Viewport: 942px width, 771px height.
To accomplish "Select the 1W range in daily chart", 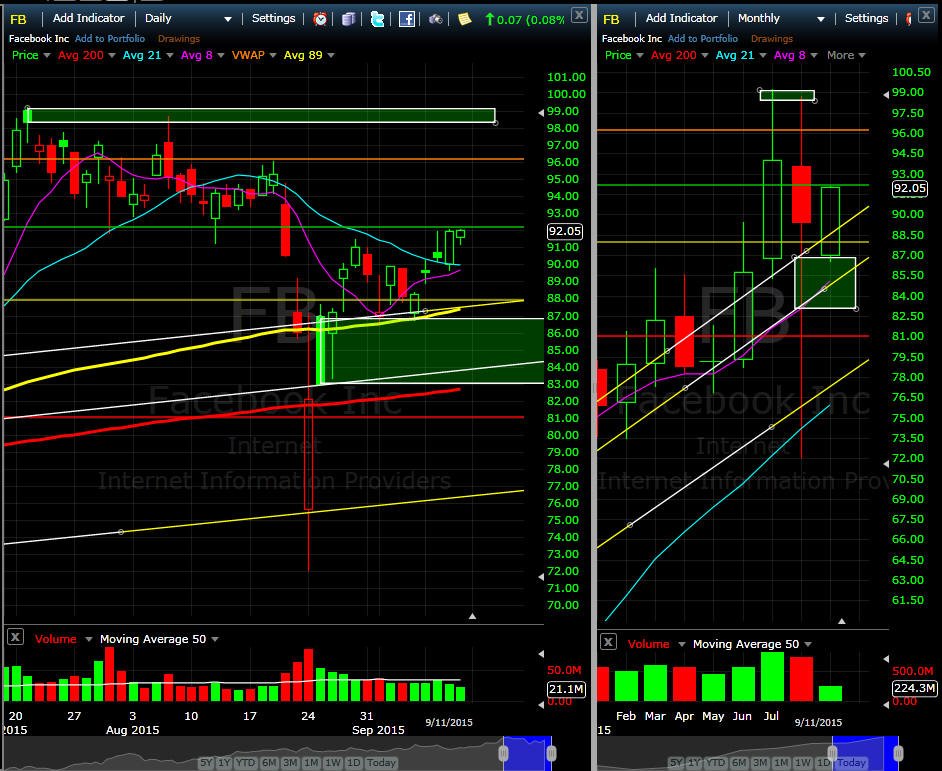I will 333,763.
